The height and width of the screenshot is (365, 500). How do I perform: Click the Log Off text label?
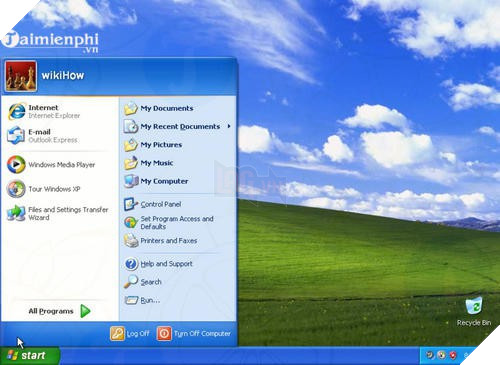pyautogui.click(x=138, y=333)
